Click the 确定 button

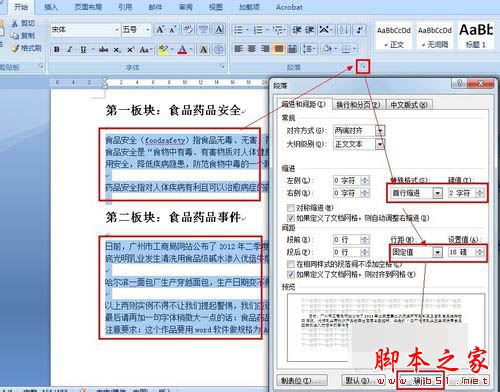coord(421,380)
